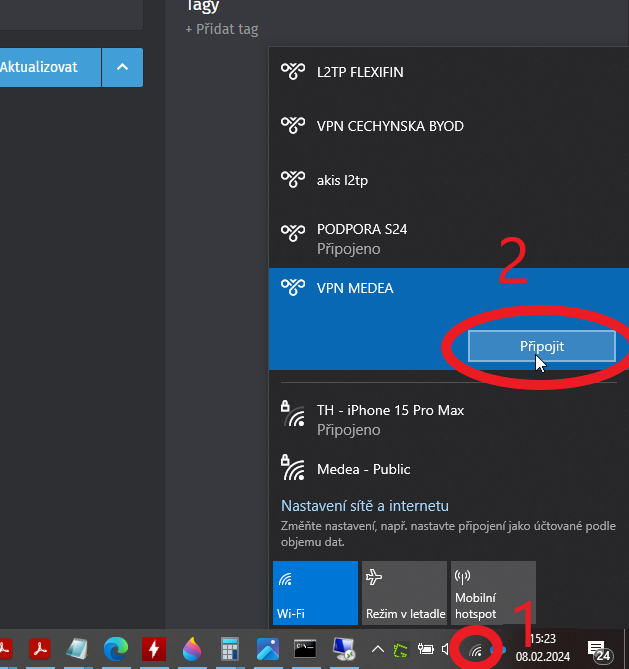The width and height of the screenshot is (629, 669).
Task: Select the akis l2tp VPN entry
Action: click(x=449, y=180)
